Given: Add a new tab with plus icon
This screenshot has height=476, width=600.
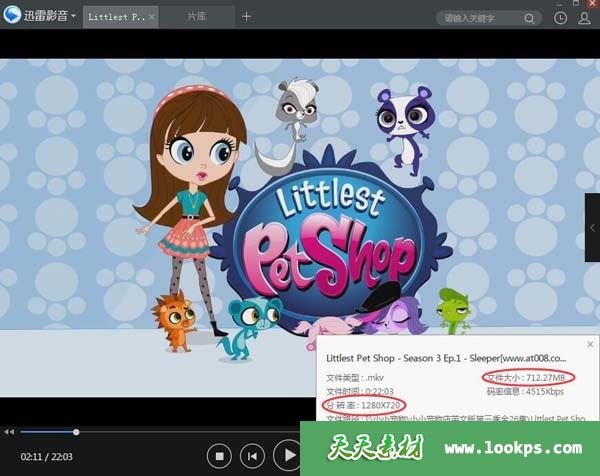Looking at the screenshot, I should pos(247,17).
